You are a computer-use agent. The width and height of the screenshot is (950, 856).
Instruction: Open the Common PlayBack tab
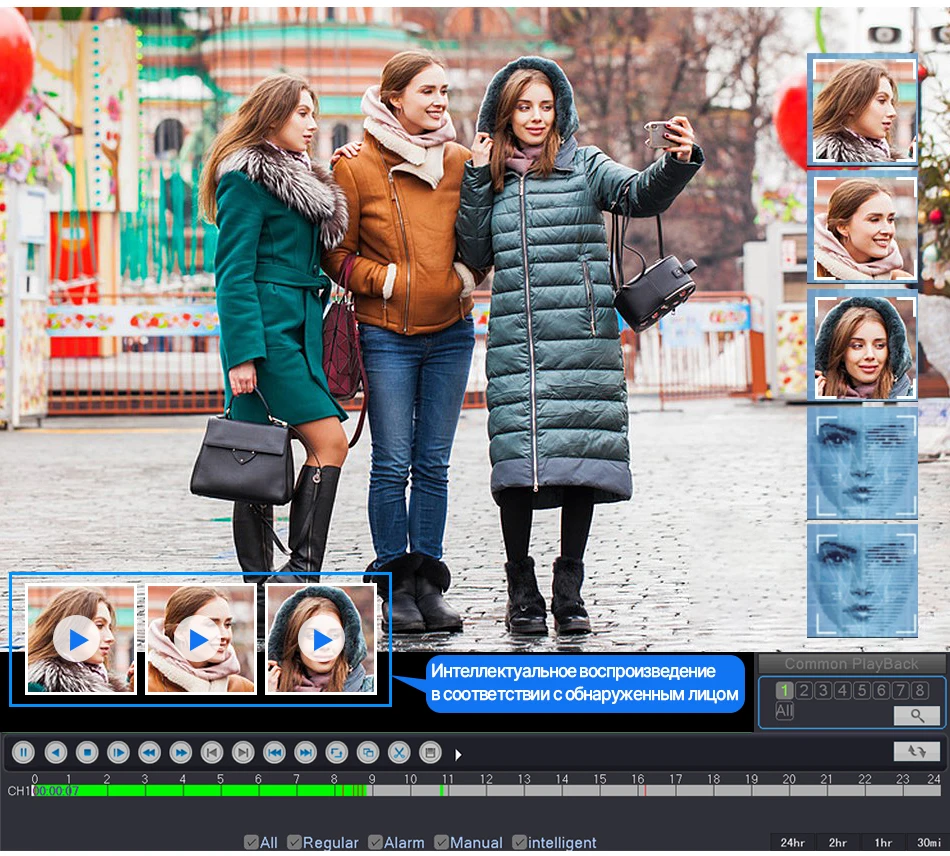[x=851, y=664]
